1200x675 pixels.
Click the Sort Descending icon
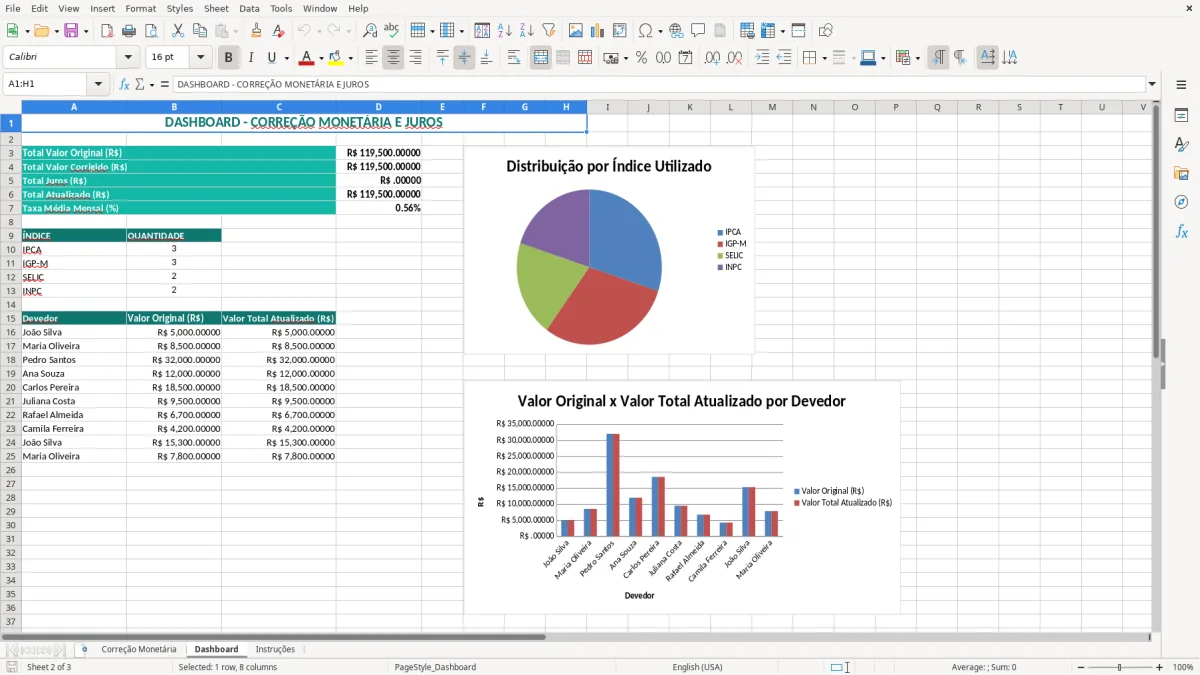(526, 31)
